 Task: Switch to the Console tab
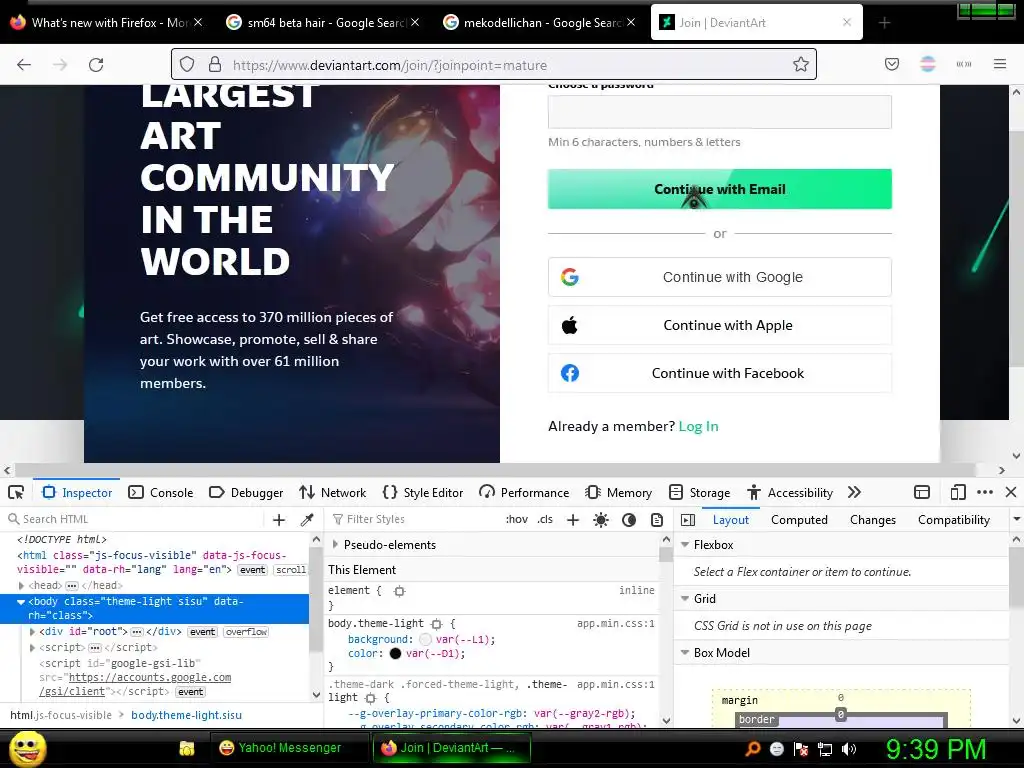click(161, 492)
